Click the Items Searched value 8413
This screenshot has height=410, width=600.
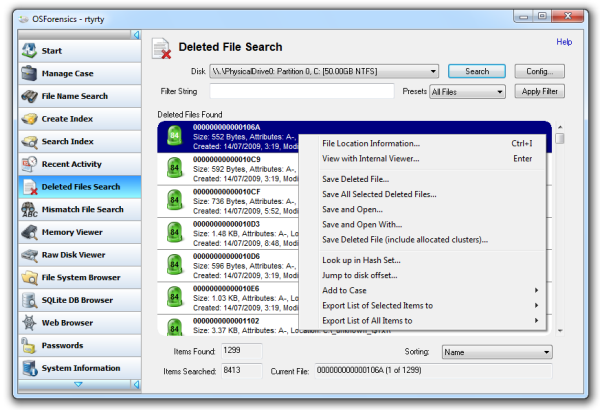coord(242,371)
